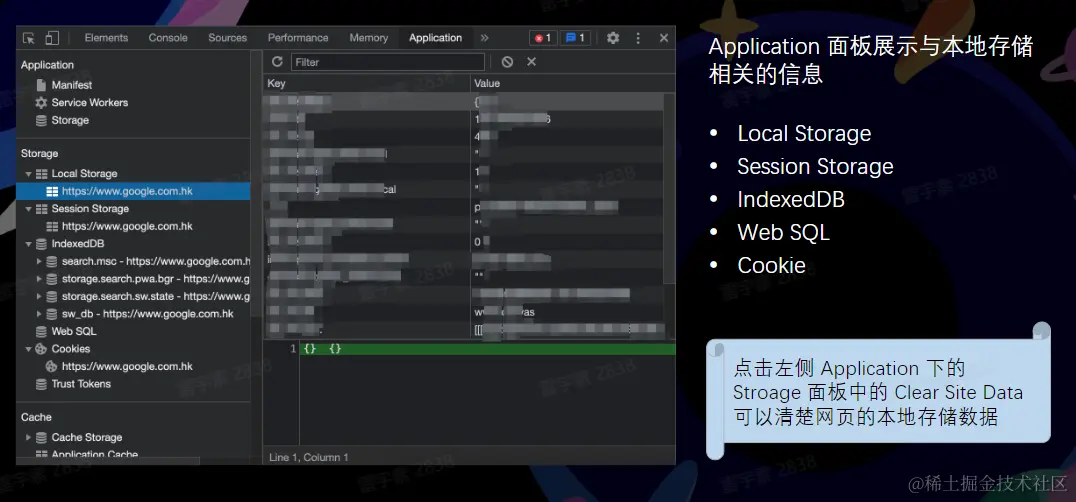Click the Service Workers gear icon
The image size is (1076, 502).
click(41, 102)
